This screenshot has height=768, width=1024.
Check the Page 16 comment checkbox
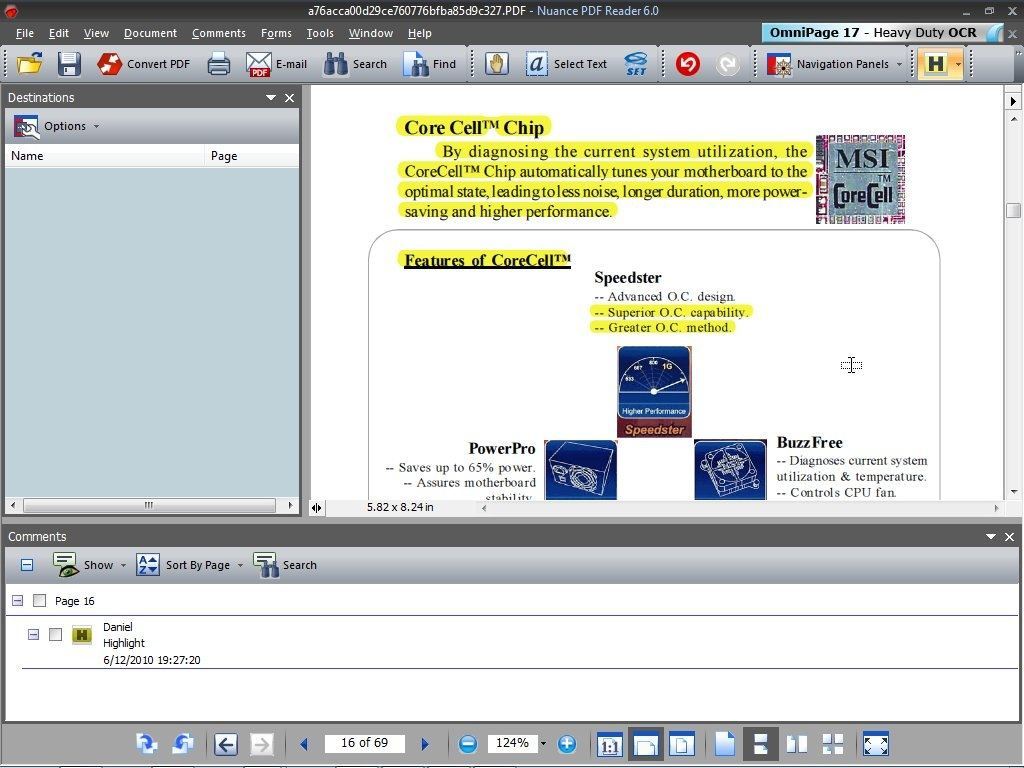click(40, 600)
